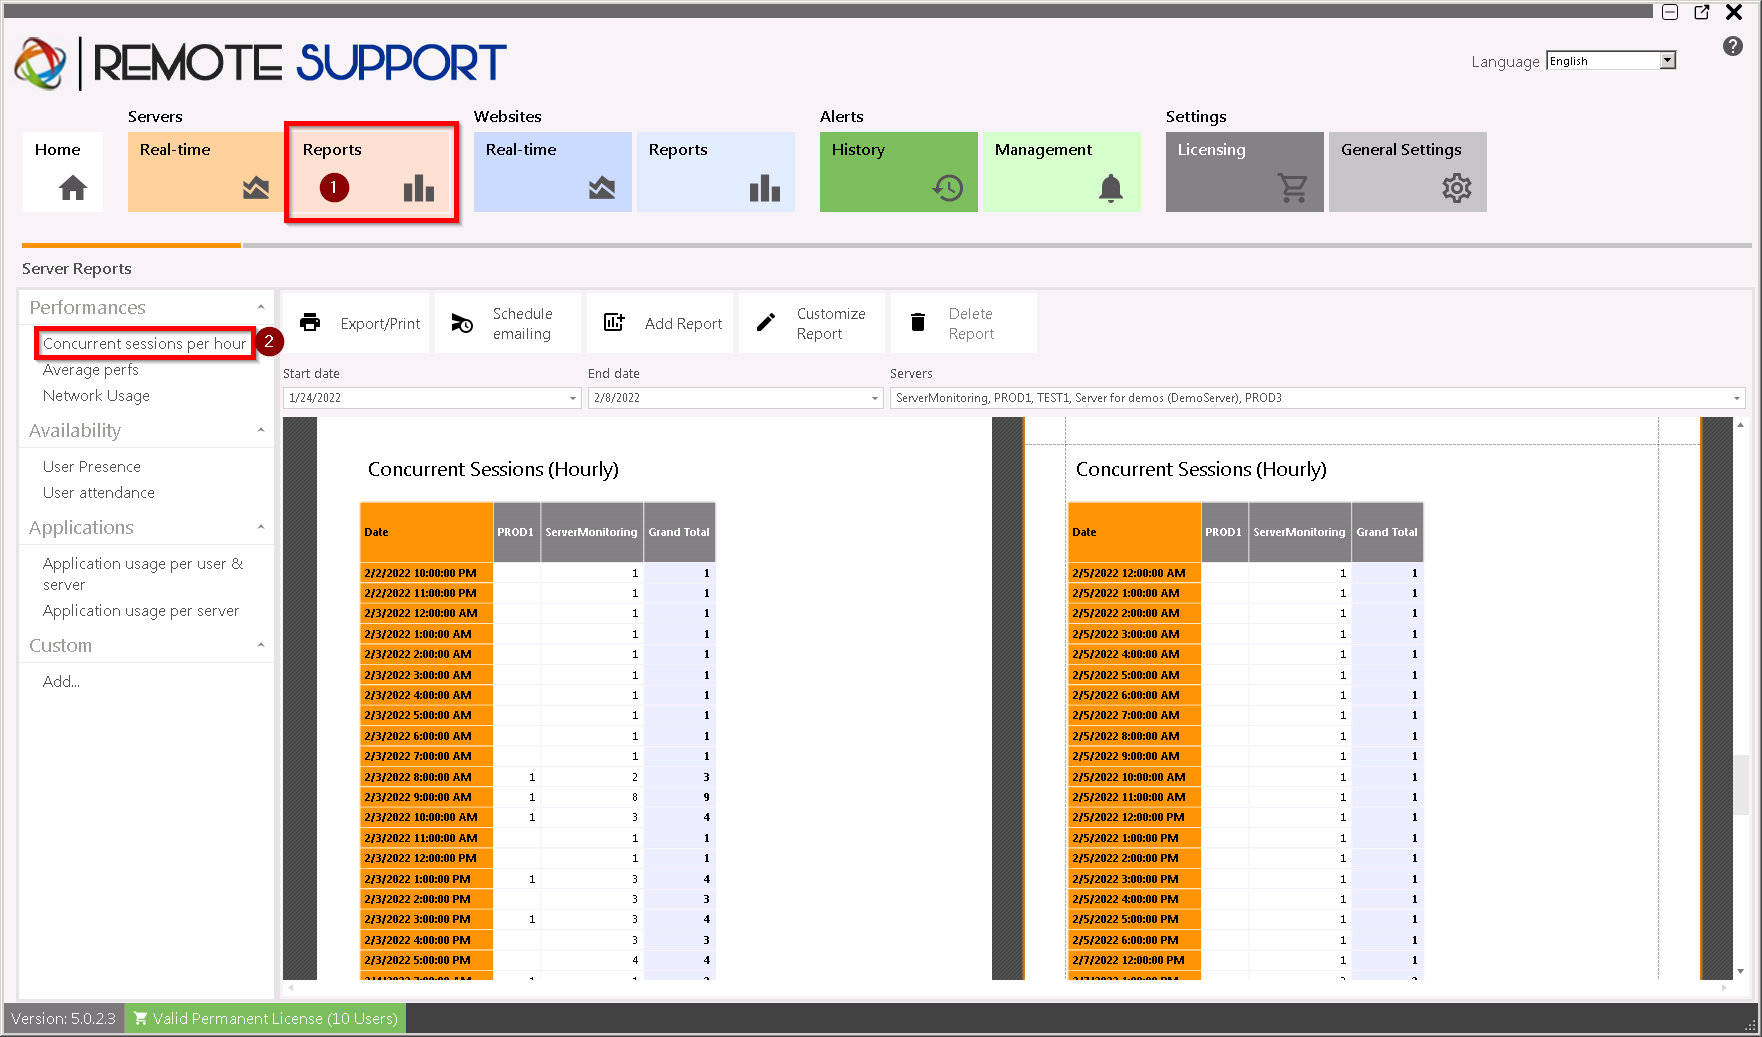Image resolution: width=1762 pixels, height=1037 pixels.
Task: Collapse the Applications section
Action: [261, 527]
